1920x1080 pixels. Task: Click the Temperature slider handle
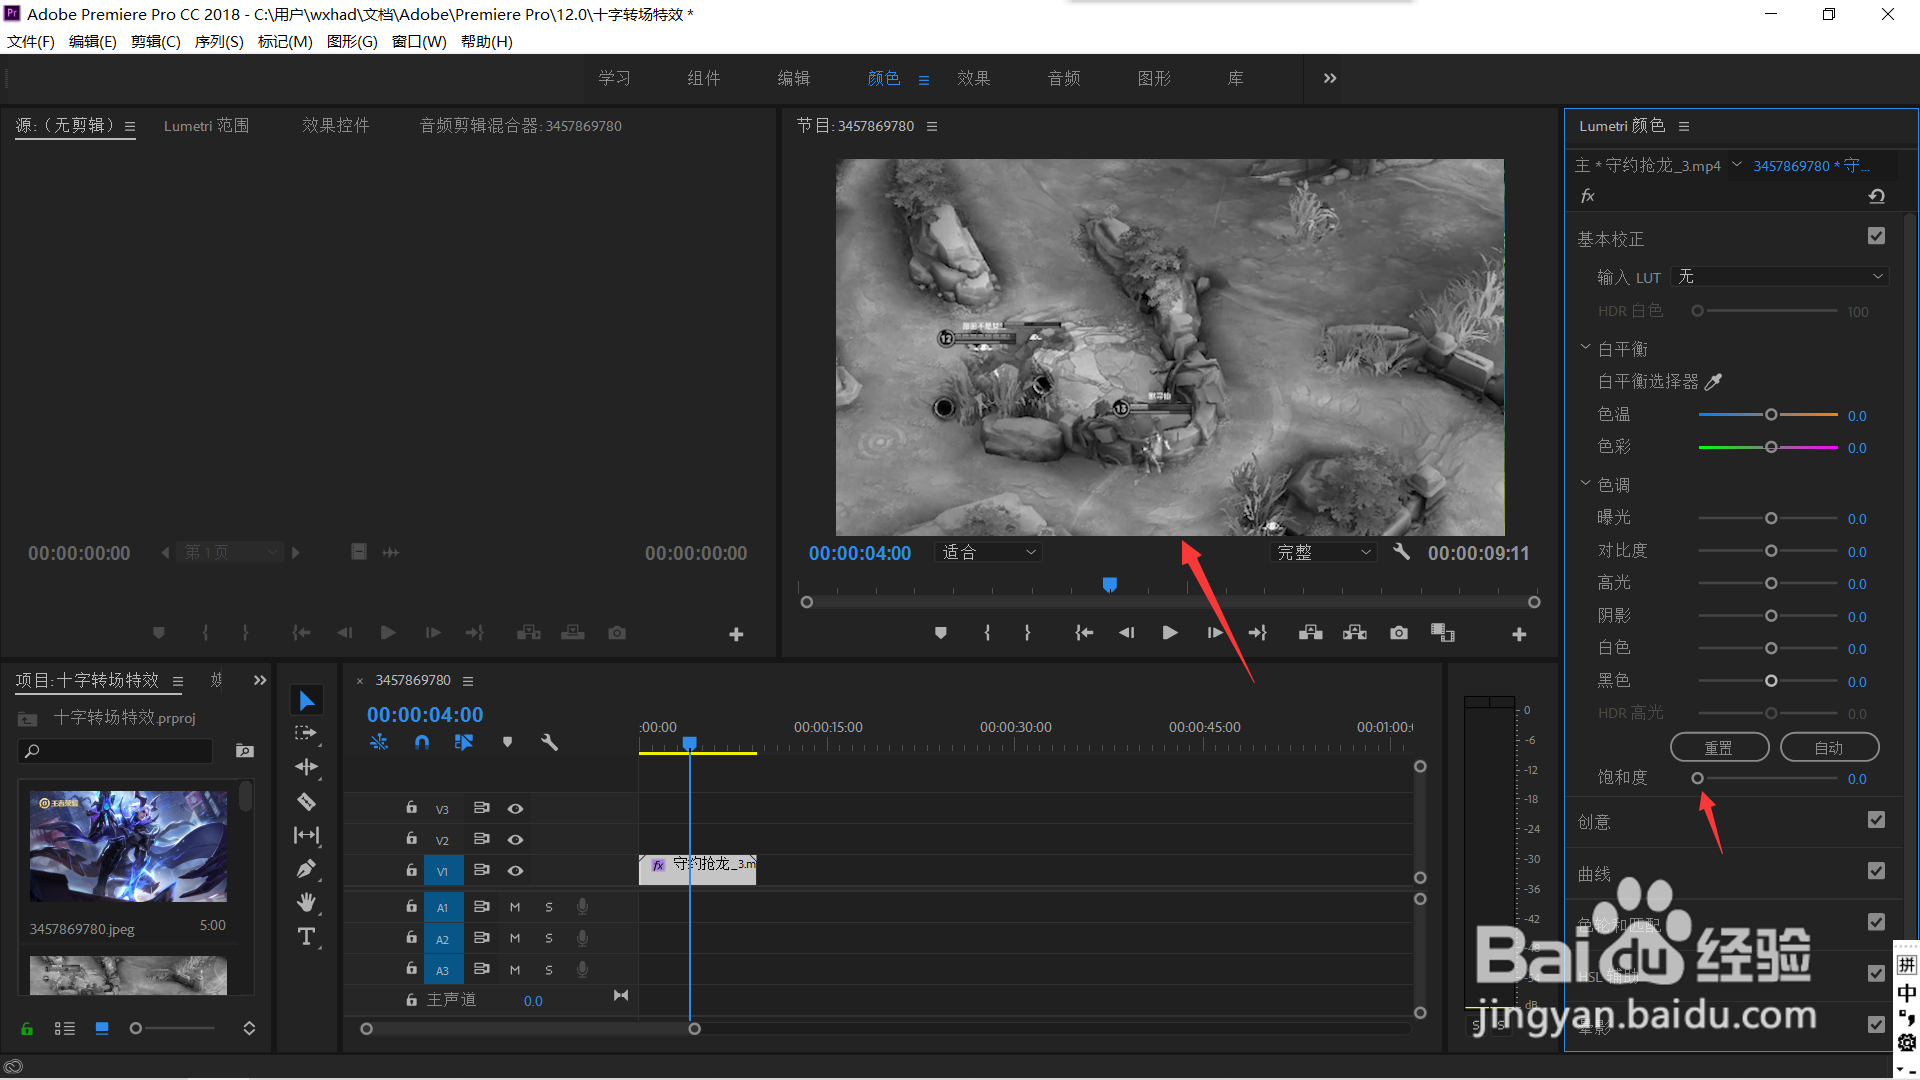point(1771,414)
